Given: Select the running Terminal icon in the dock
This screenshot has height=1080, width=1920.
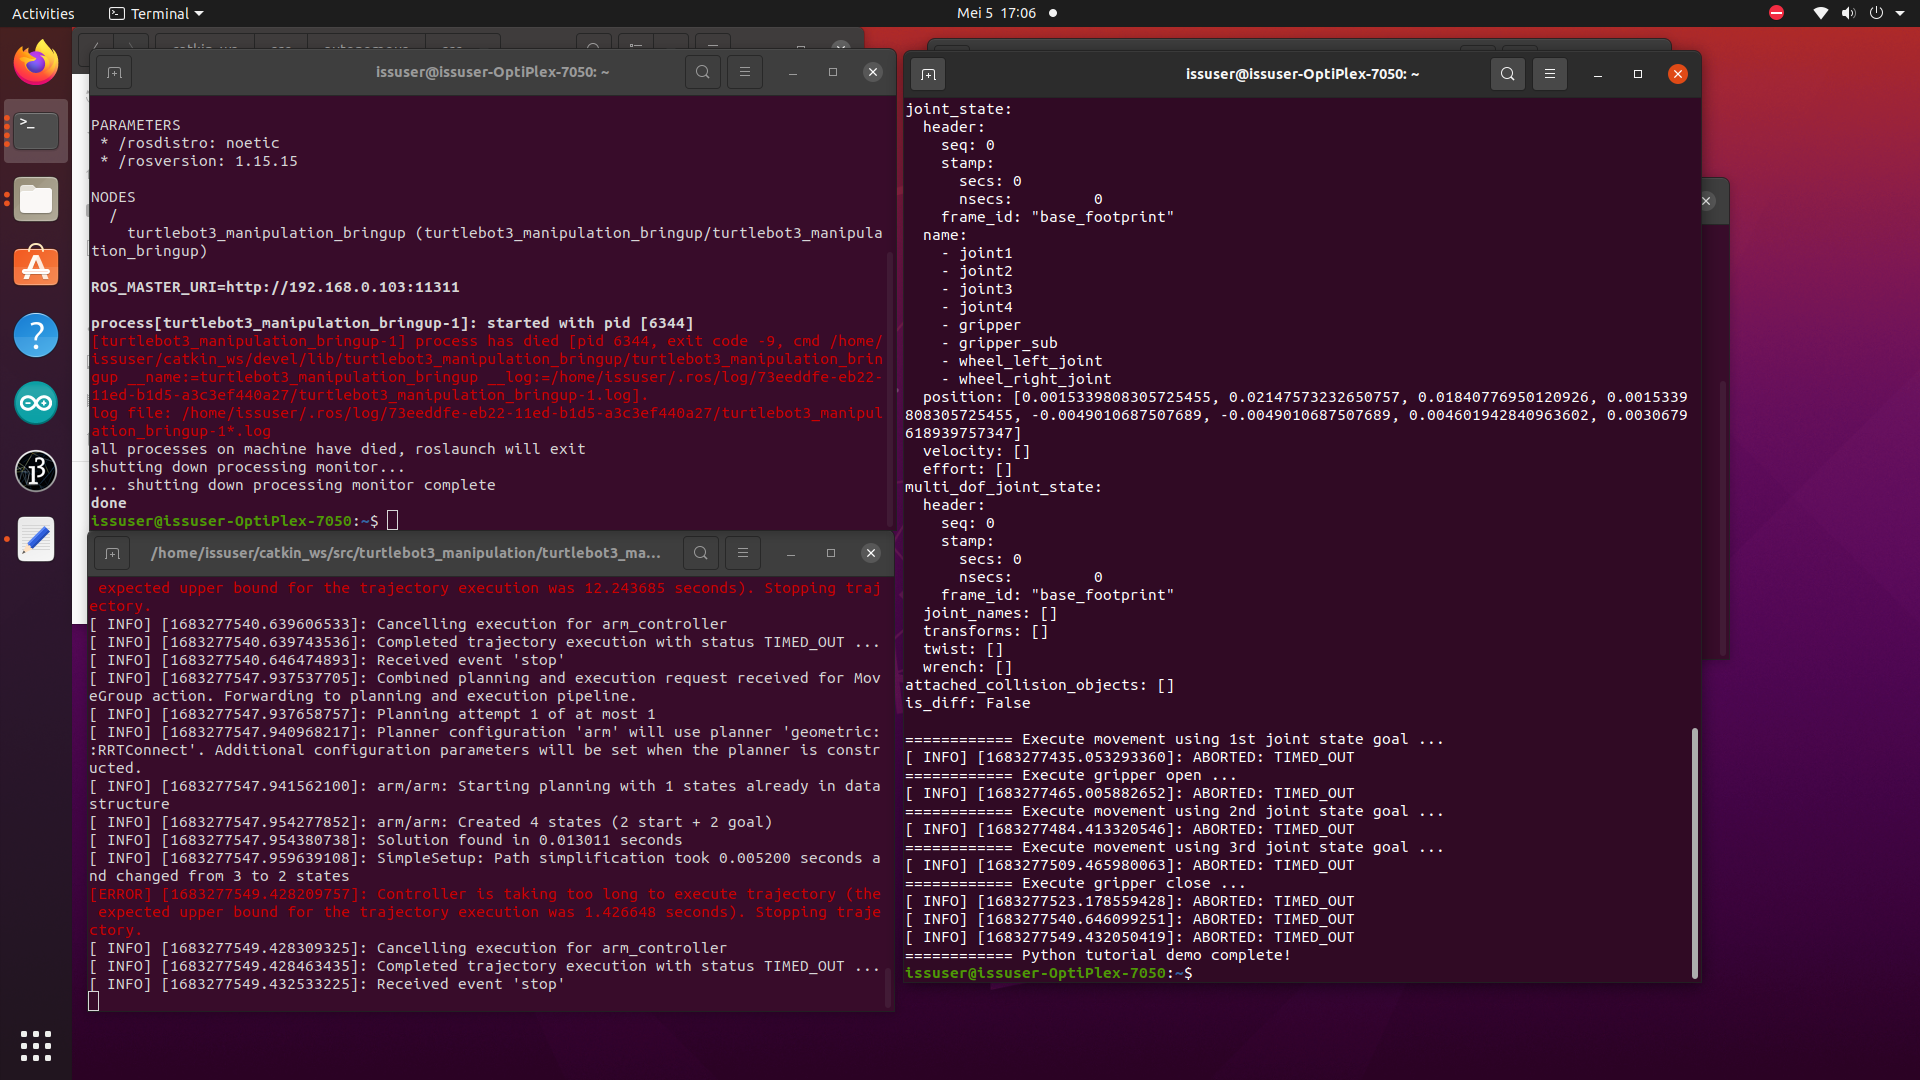Looking at the screenshot, I should [x=35, y=130].
